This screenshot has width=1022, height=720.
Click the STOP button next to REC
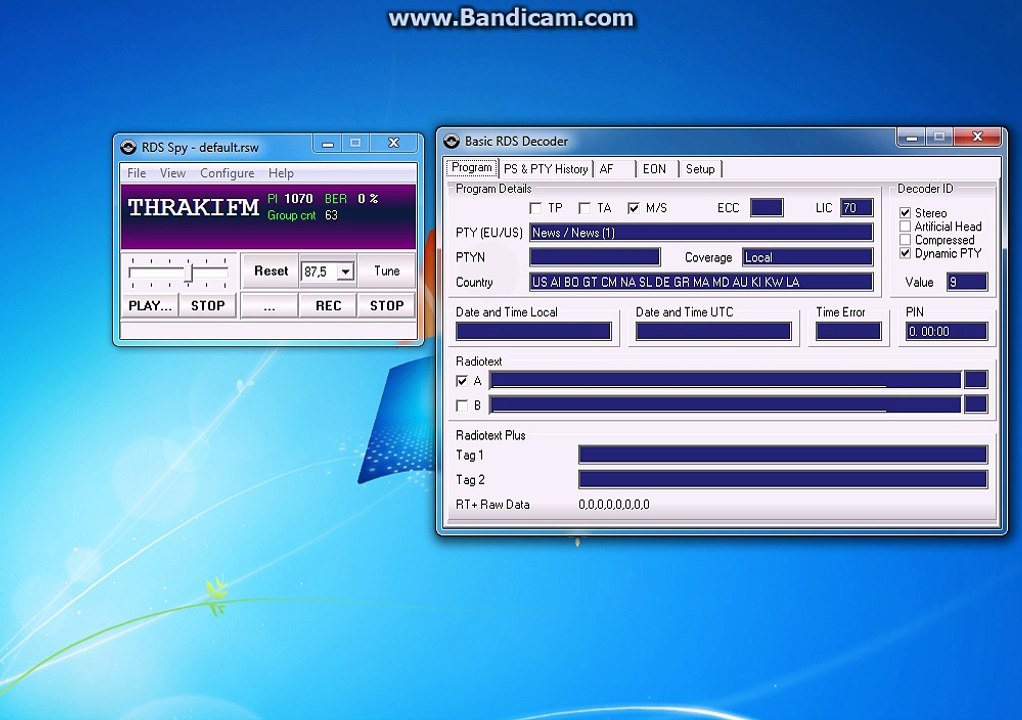387,306
